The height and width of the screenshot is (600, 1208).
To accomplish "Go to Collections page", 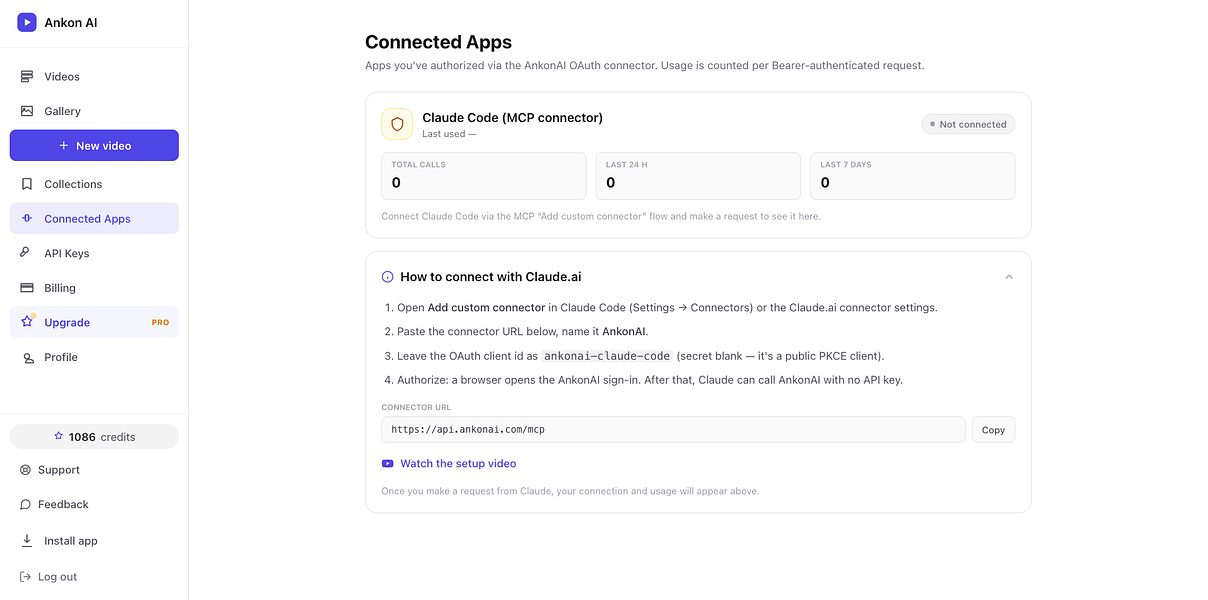I will coord(94,184).
